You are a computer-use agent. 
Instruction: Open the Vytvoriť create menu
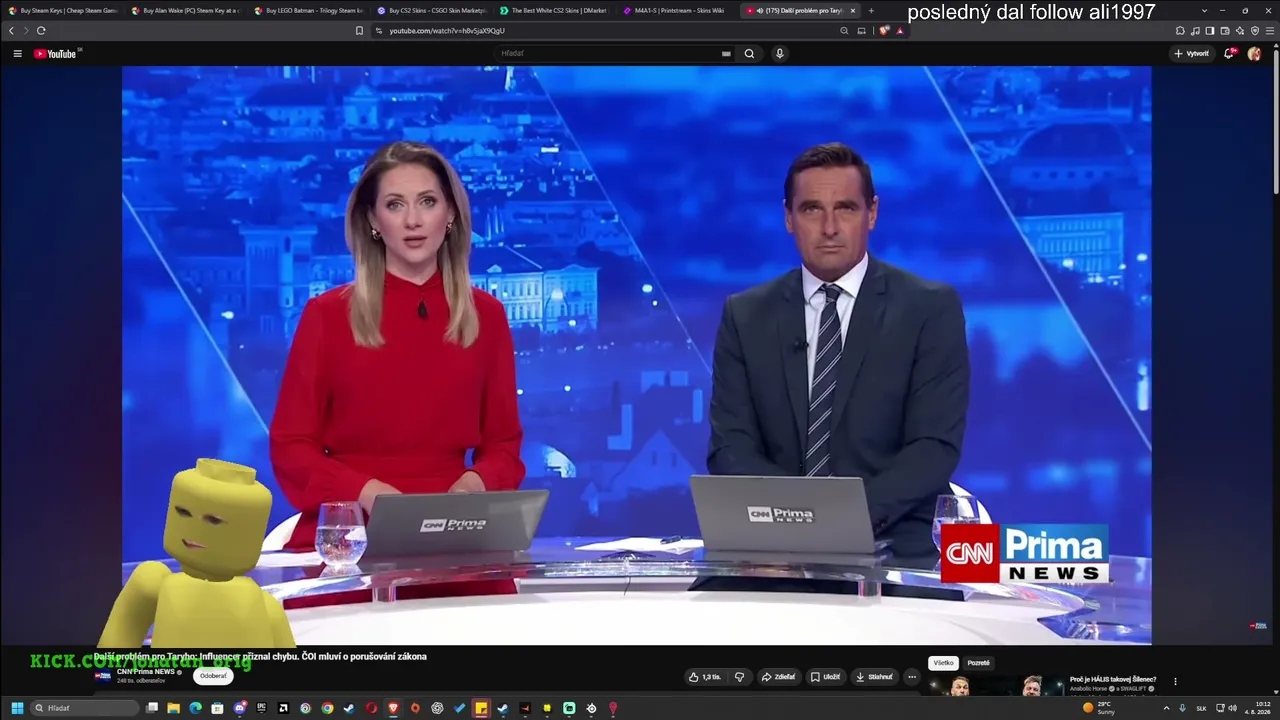click(x=1192, y=54)
